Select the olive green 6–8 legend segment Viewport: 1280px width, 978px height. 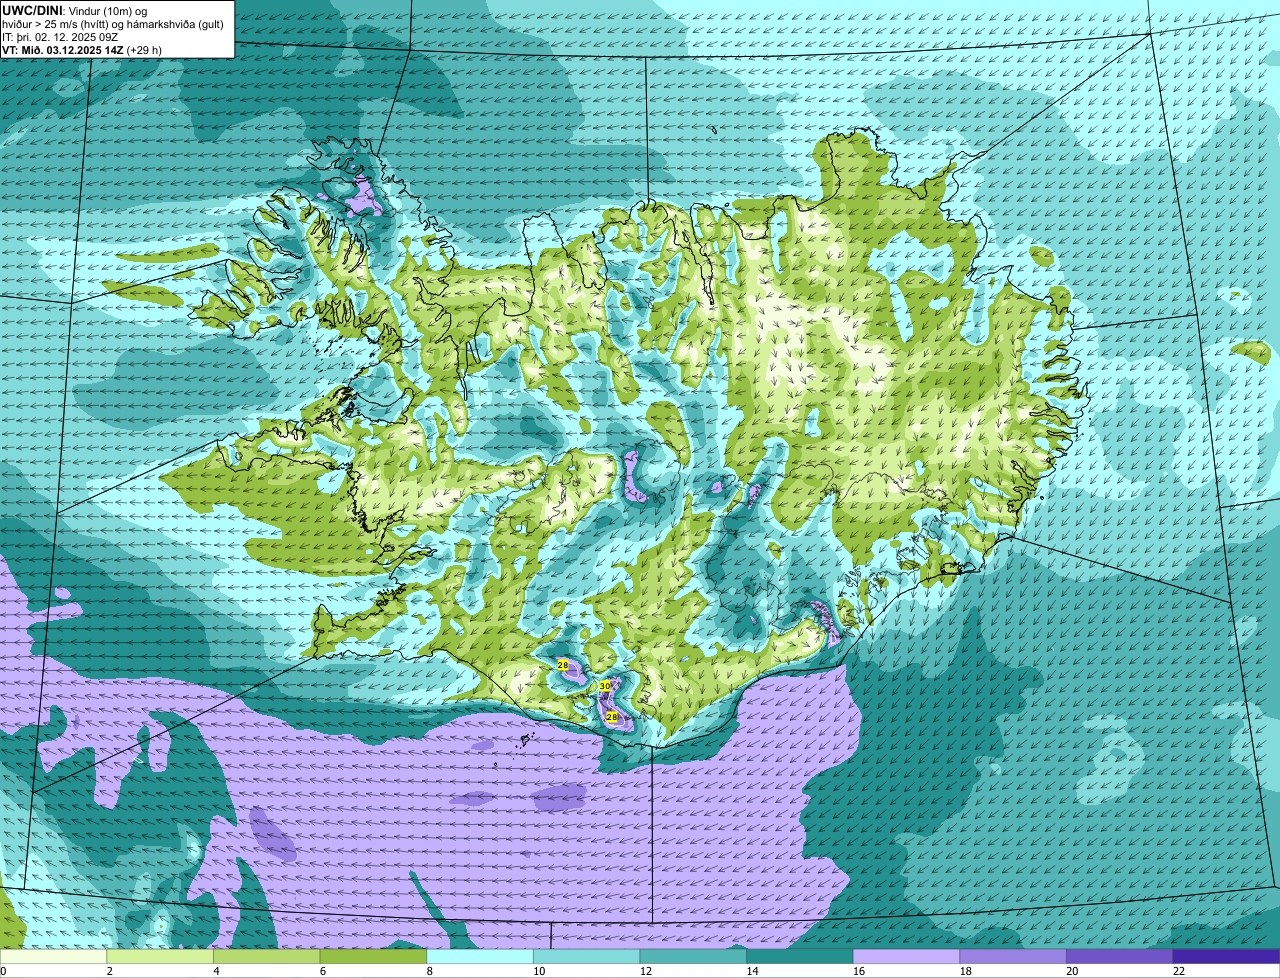click(x=373, y=956)
